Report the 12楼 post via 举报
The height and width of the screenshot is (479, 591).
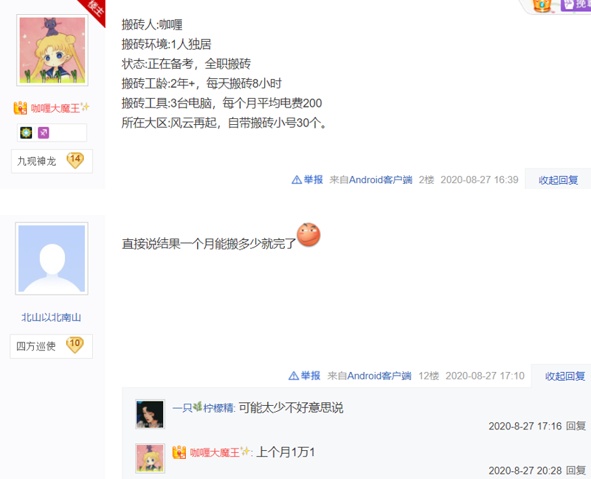305,376
